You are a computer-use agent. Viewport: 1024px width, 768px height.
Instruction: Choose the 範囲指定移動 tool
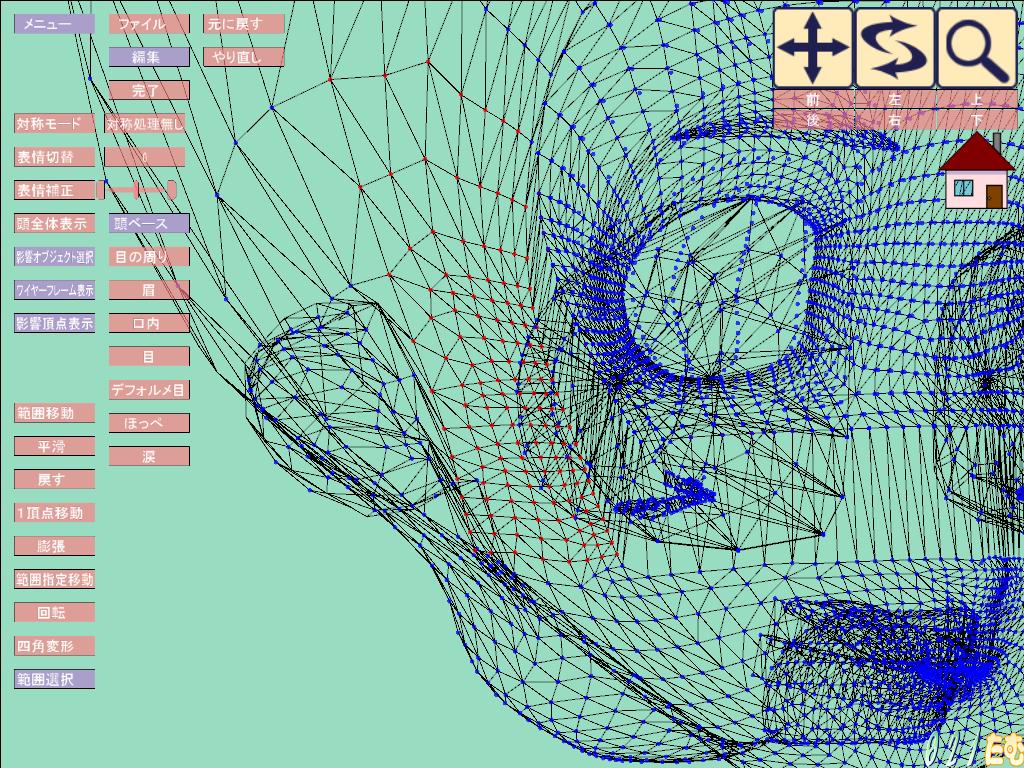click(54, 579)
